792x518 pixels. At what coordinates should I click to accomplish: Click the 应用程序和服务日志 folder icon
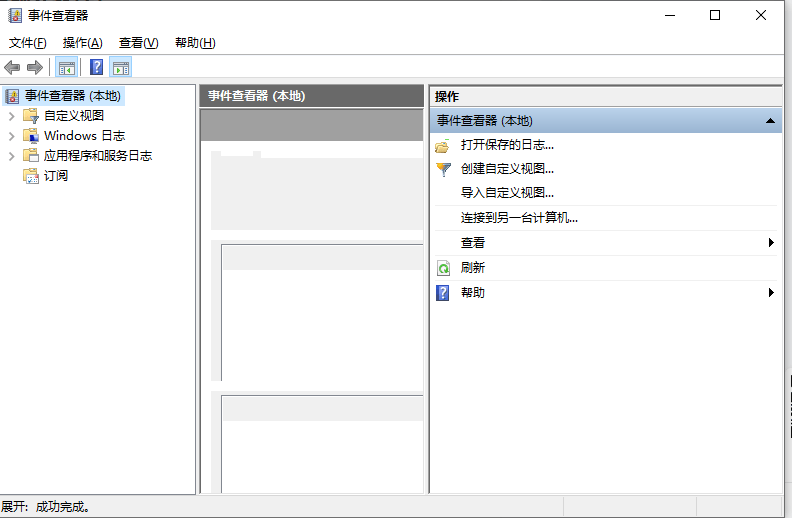point(31,156)
